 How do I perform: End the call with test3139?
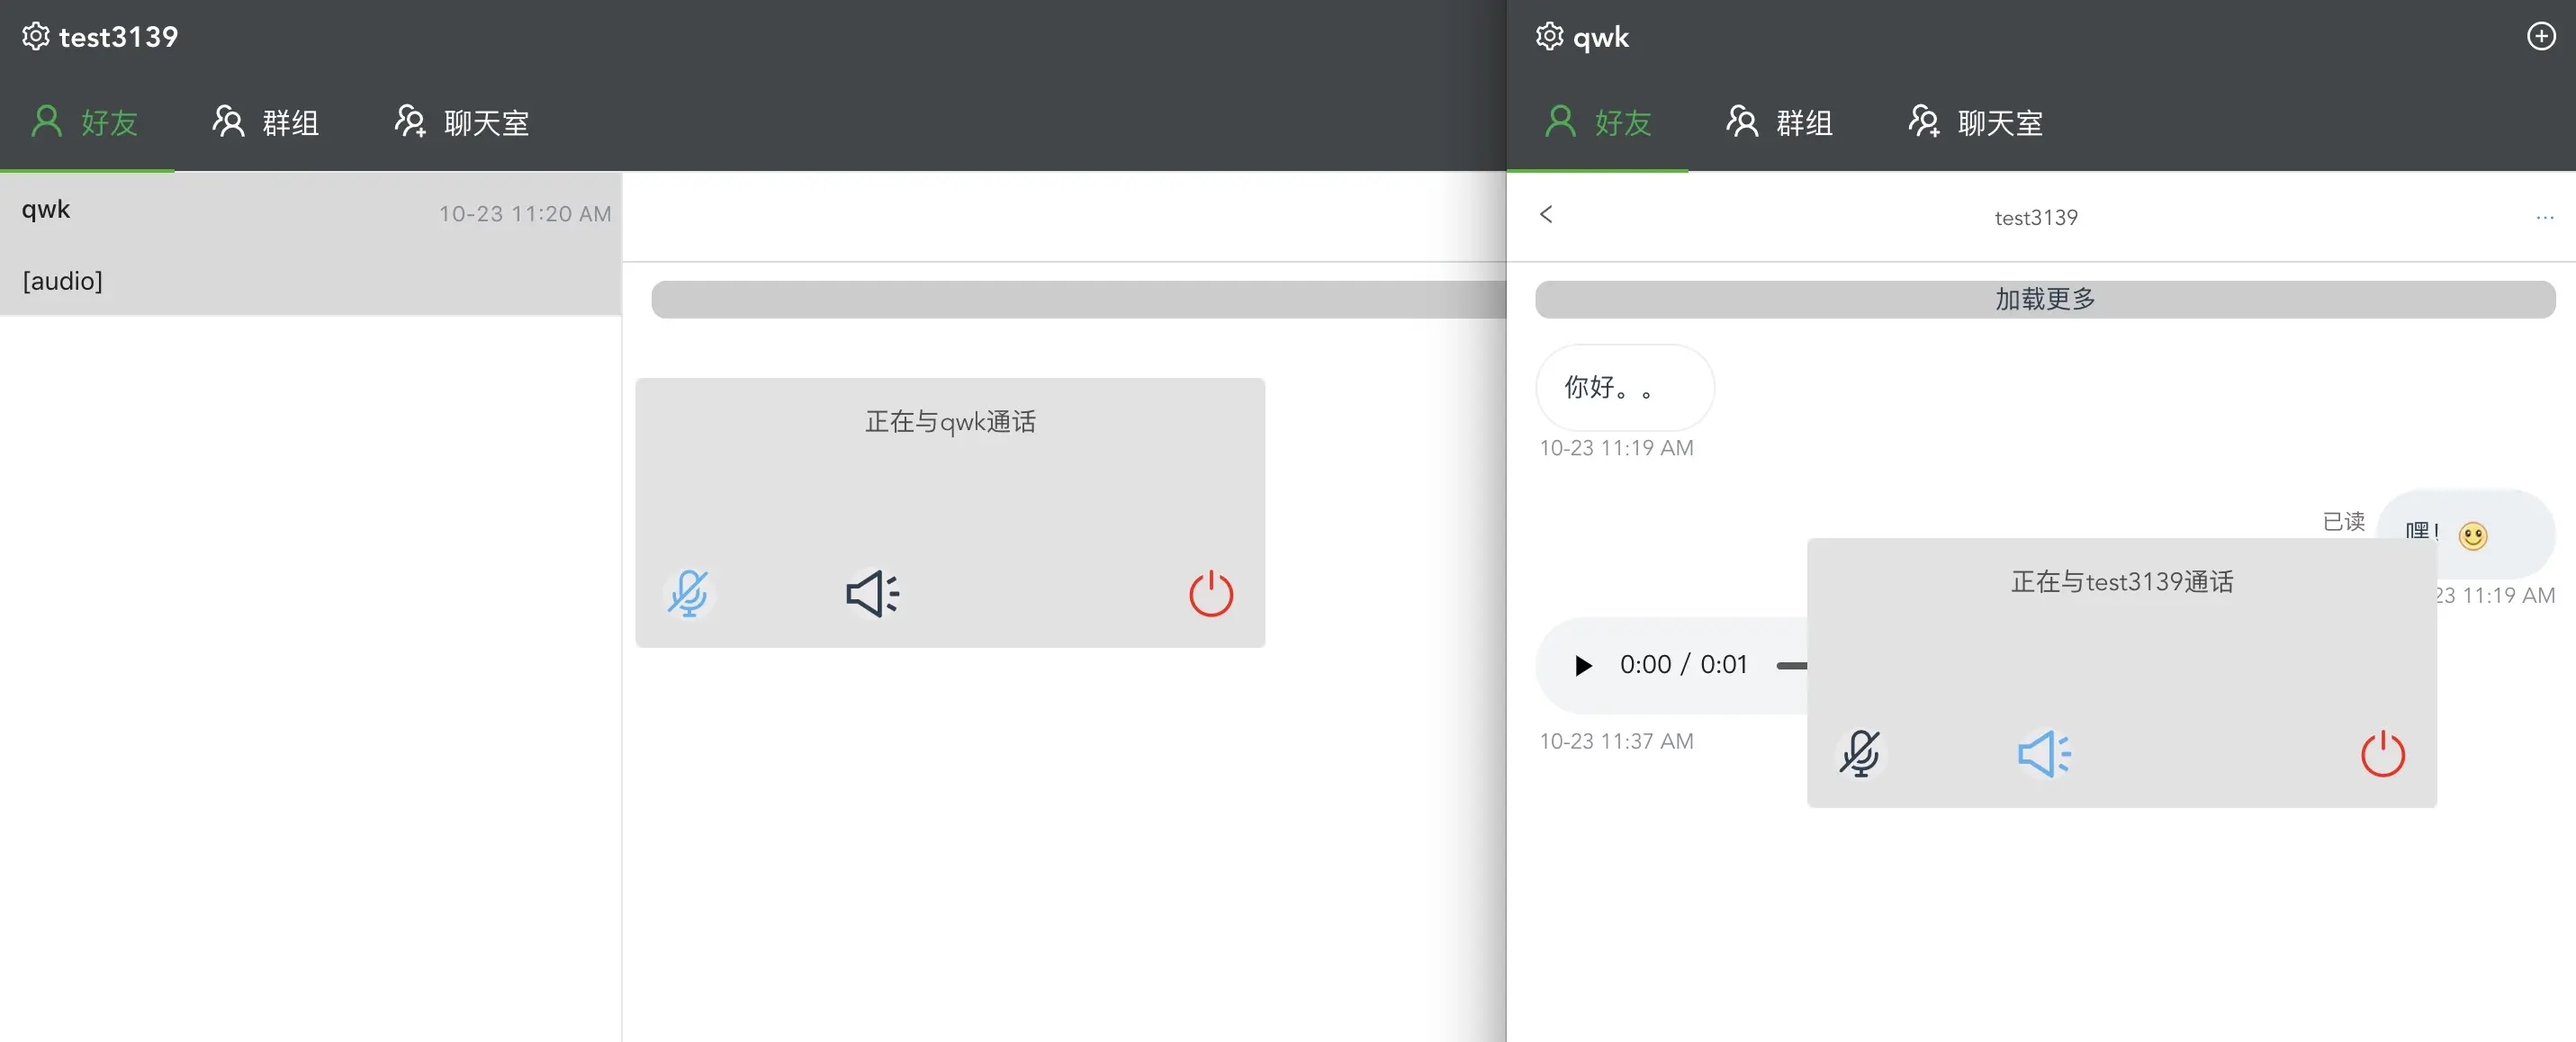[x=2382, y=754]
